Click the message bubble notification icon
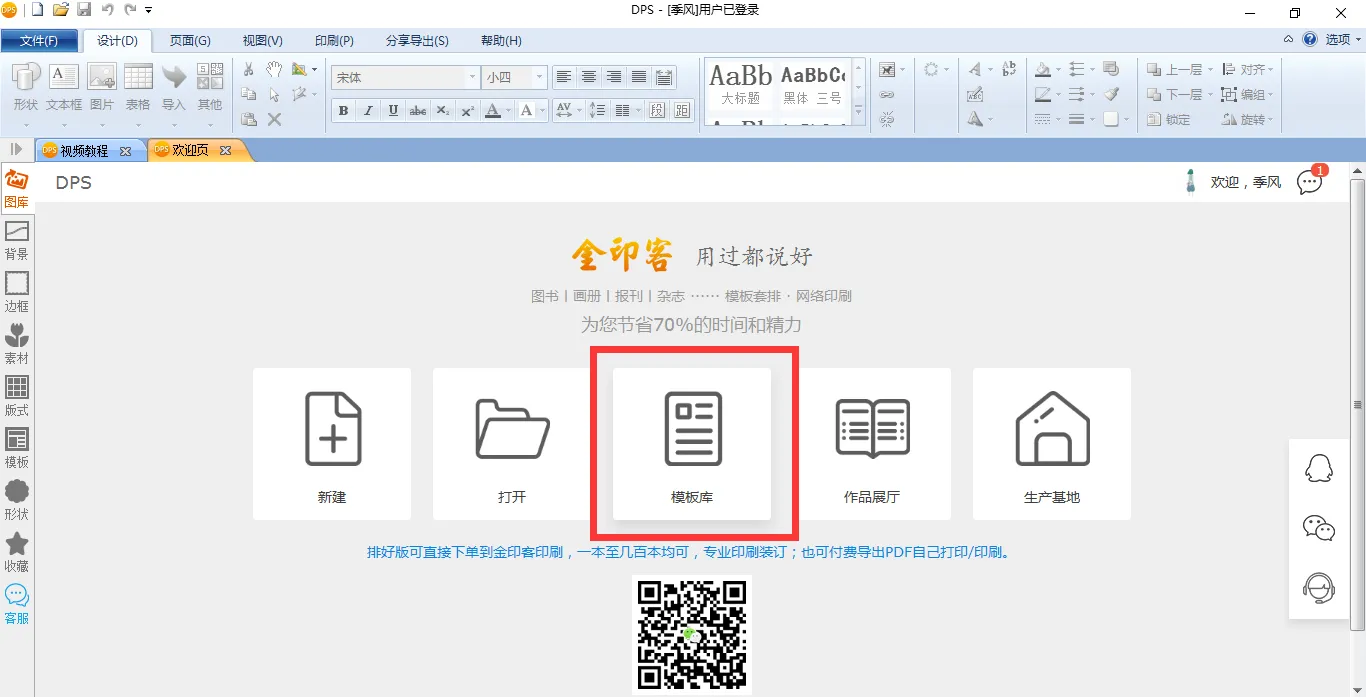This screenshot has width=1366, height=697. [1309, 182]
